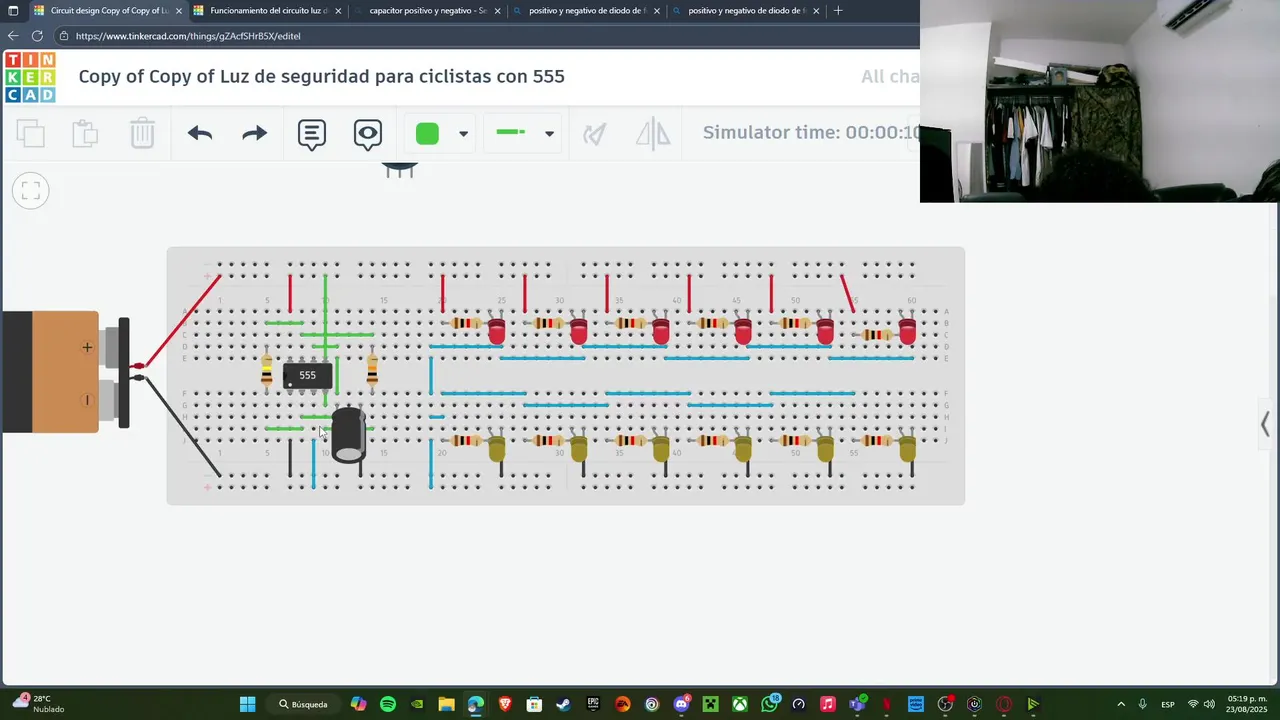The height and width of the screenshot is (720, 1280).
Task: Toggle notes visibility eye icon
Action: [x=368, y=134]
